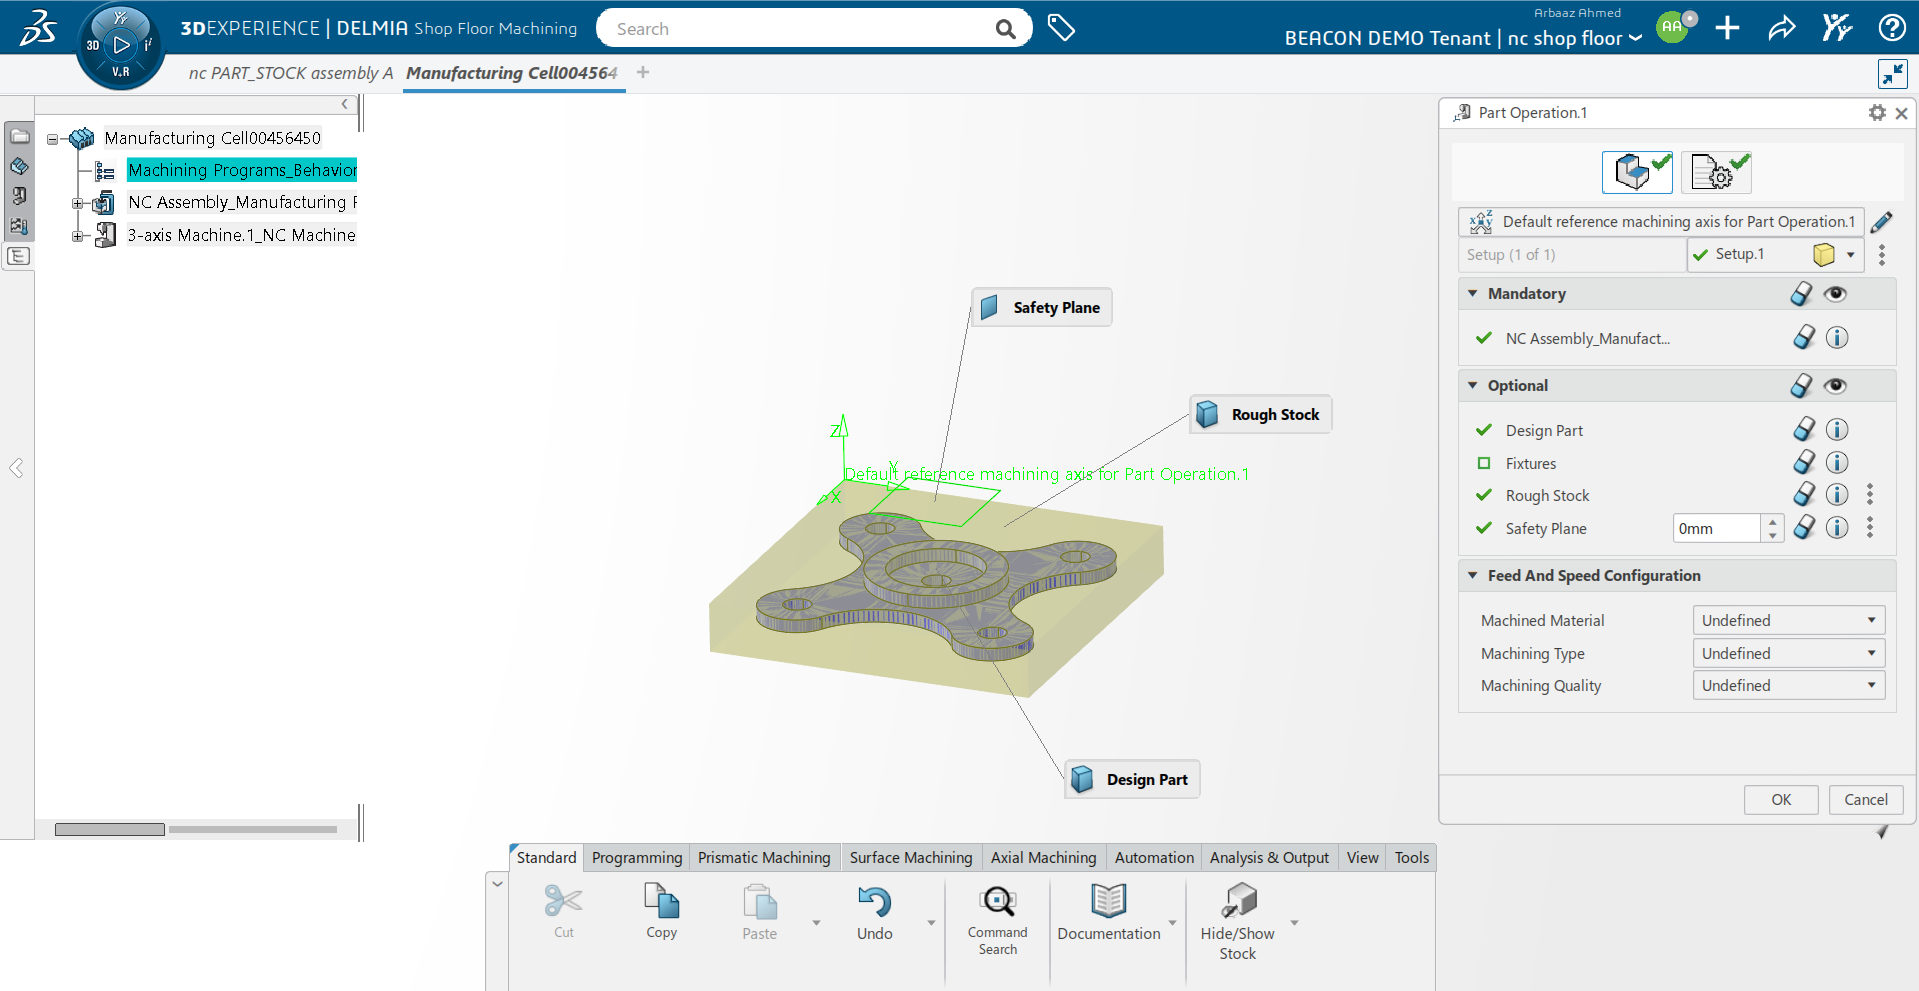Select Machining Programs_Behavior tree item
This screenshot has height=991, width=1919.
pyautogui.click(x=242, y=170)
